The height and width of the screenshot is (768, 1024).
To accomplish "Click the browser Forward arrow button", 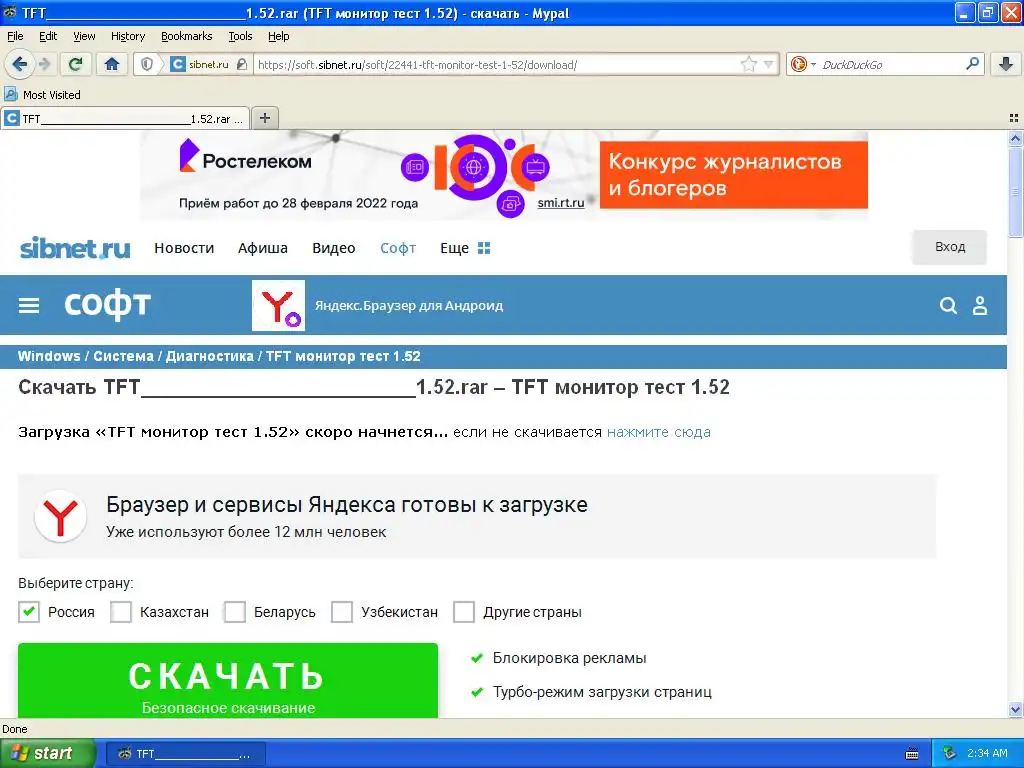I will (44, 64).
